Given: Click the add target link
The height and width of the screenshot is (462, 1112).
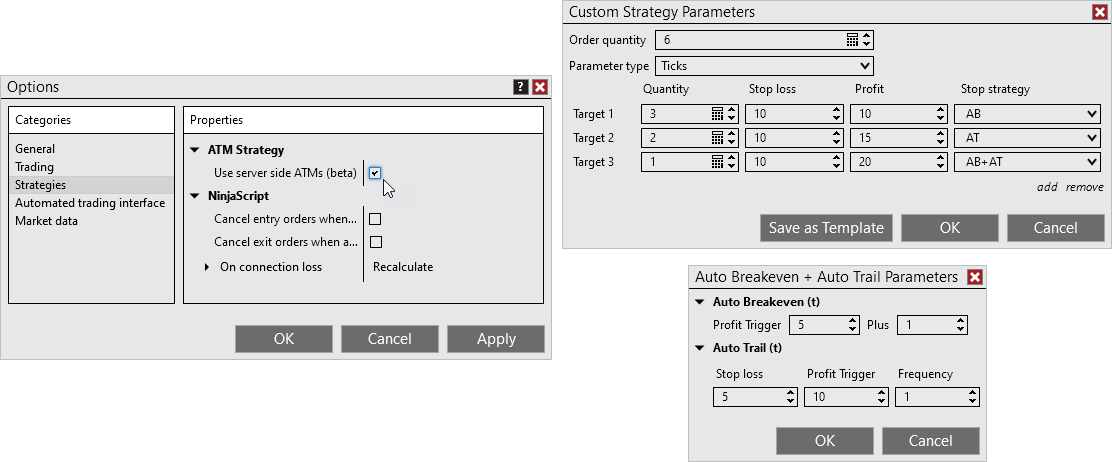Looking at the screenshot, I should 1047,187.
